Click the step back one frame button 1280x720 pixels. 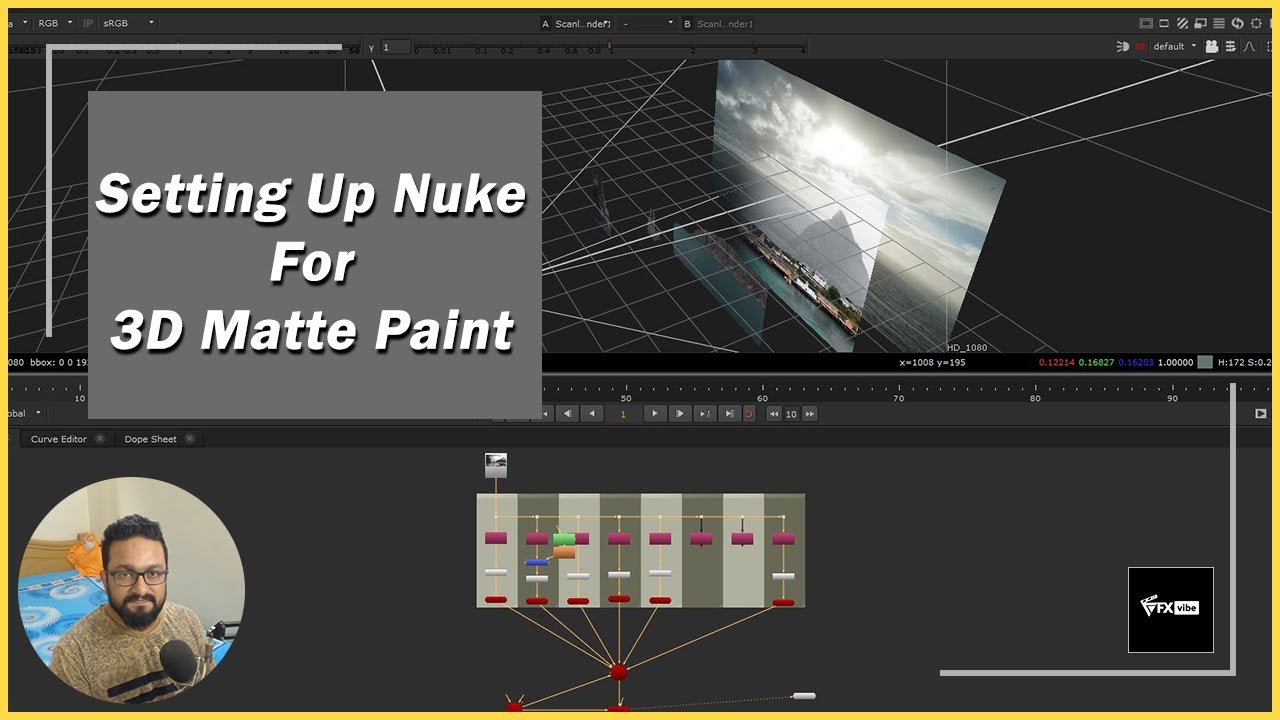(568, 413)
